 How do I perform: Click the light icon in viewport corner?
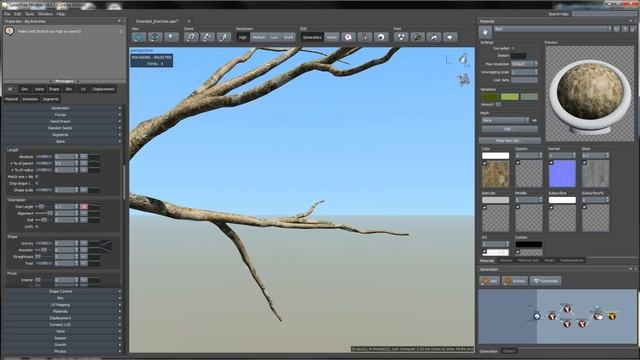[464, 60]
